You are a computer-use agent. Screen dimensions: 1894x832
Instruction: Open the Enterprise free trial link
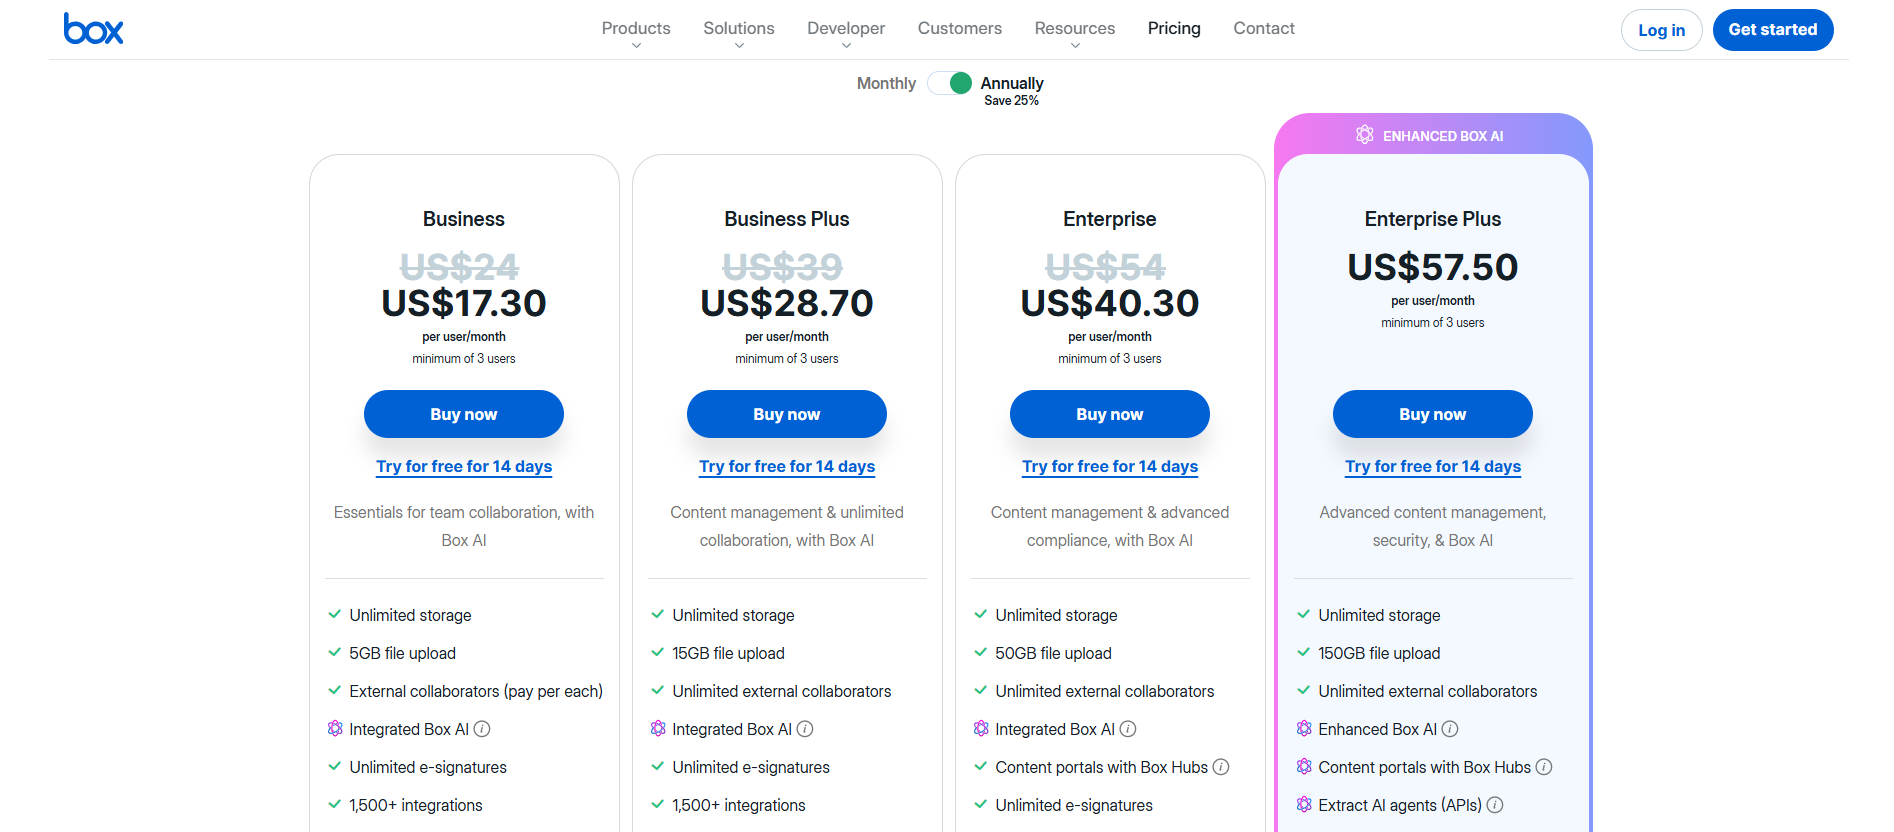pos(1109,466)
